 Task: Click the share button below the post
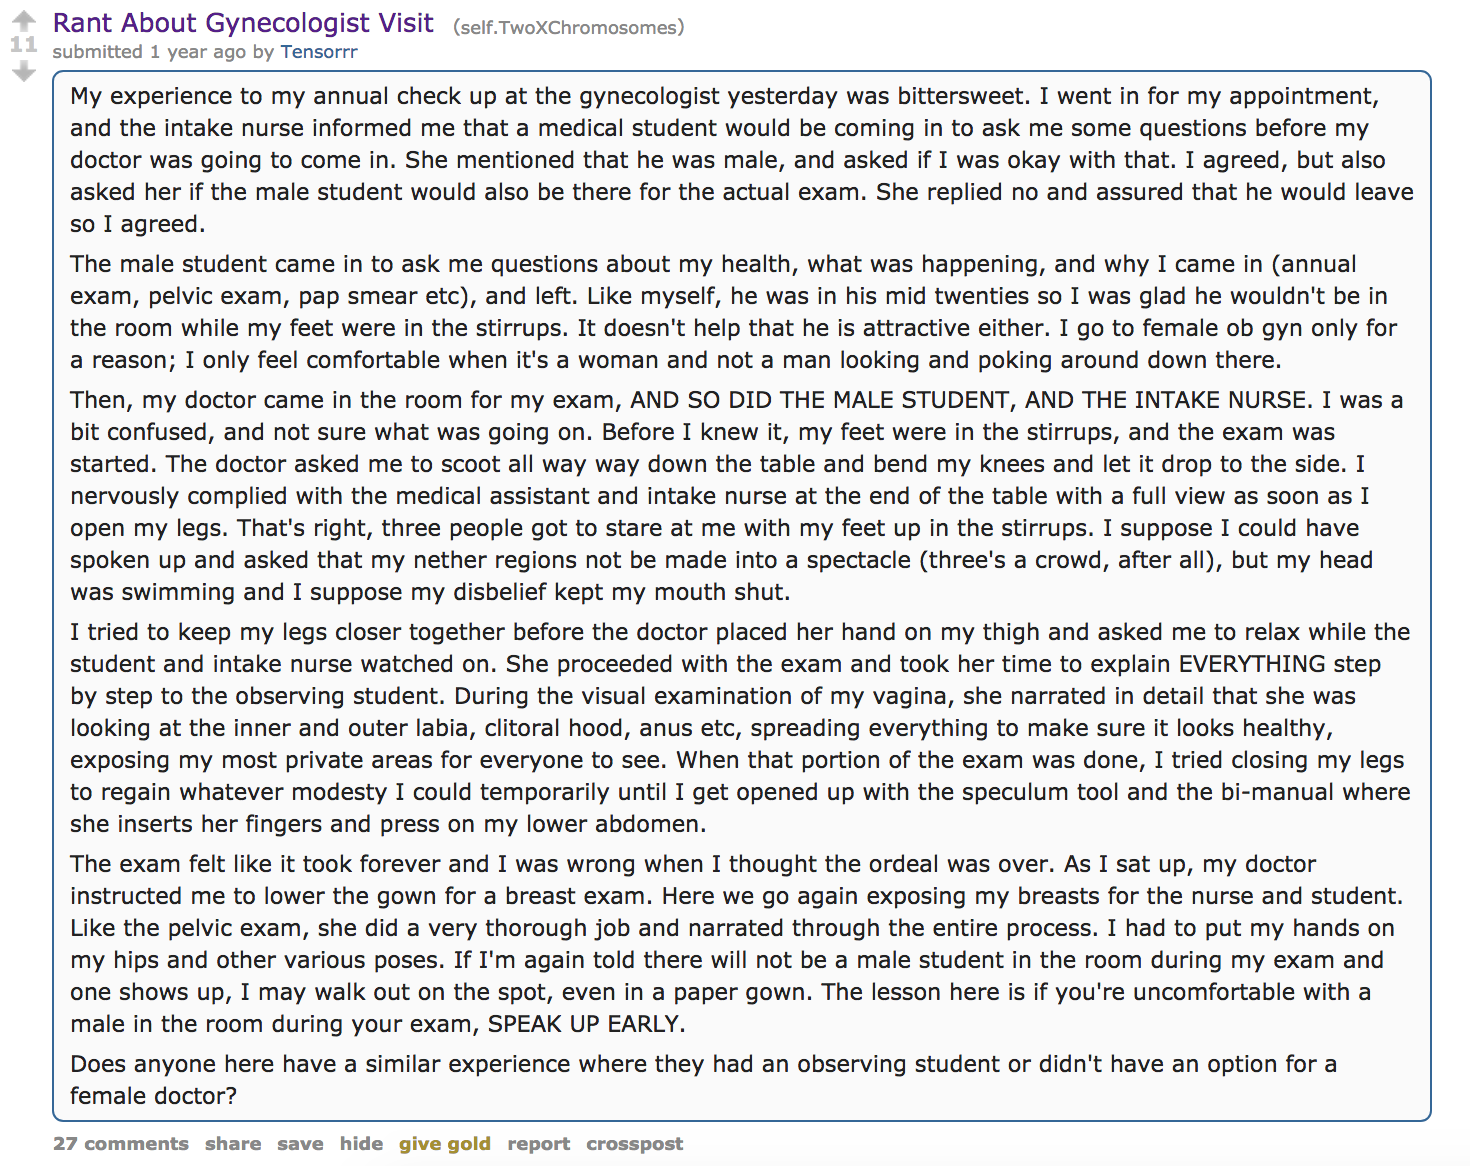233,1143
